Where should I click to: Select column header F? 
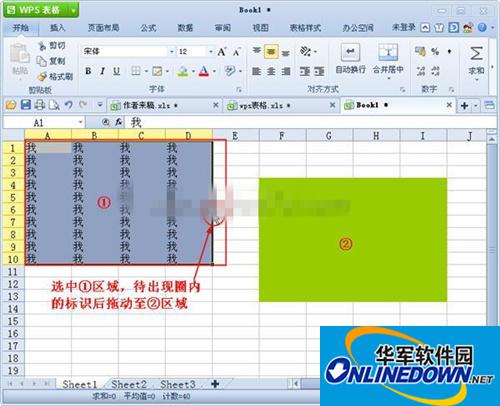[x=282, y=136]
